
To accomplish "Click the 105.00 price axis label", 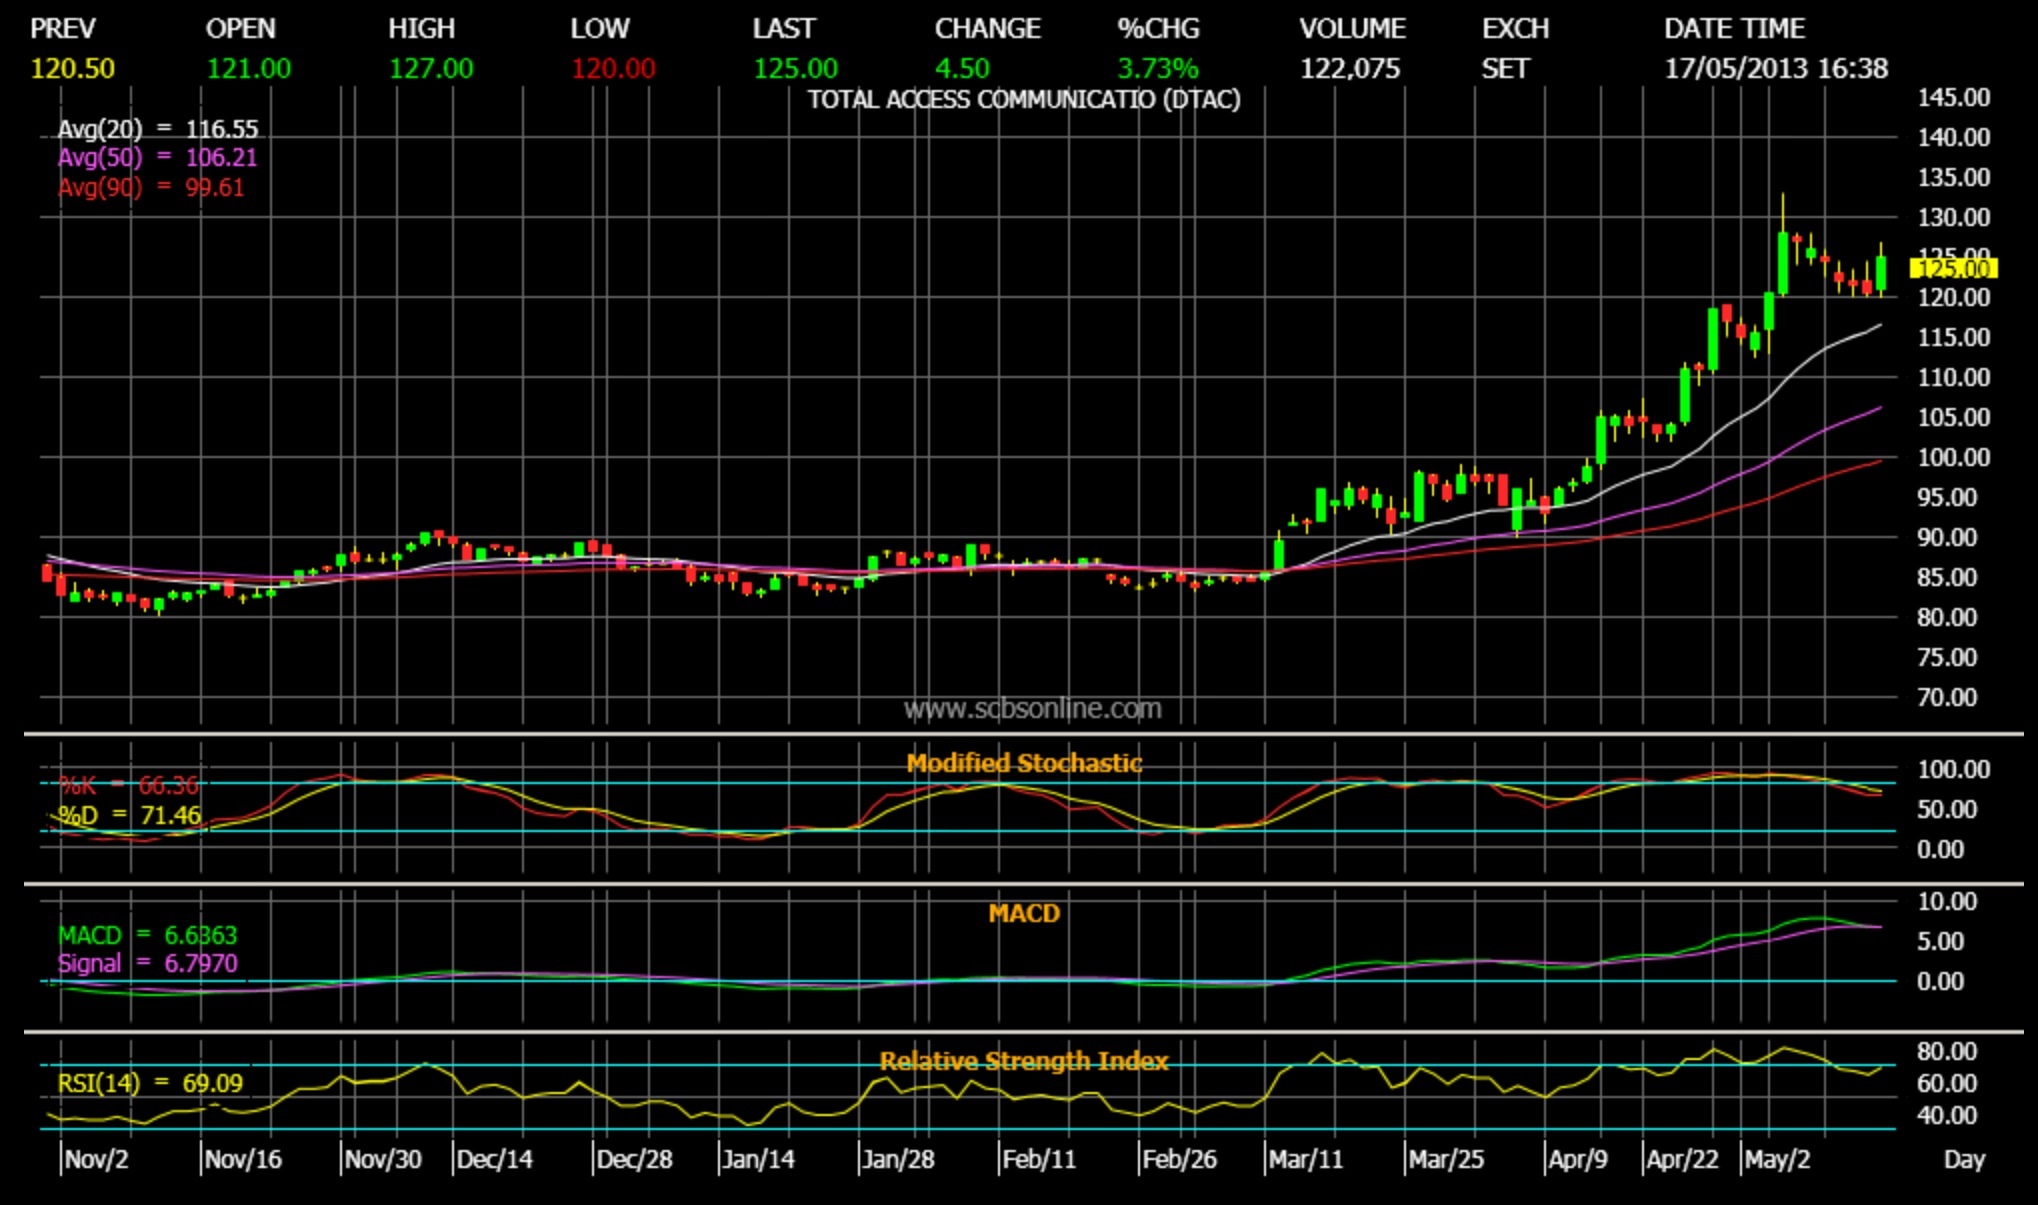I will point(1954,417).
